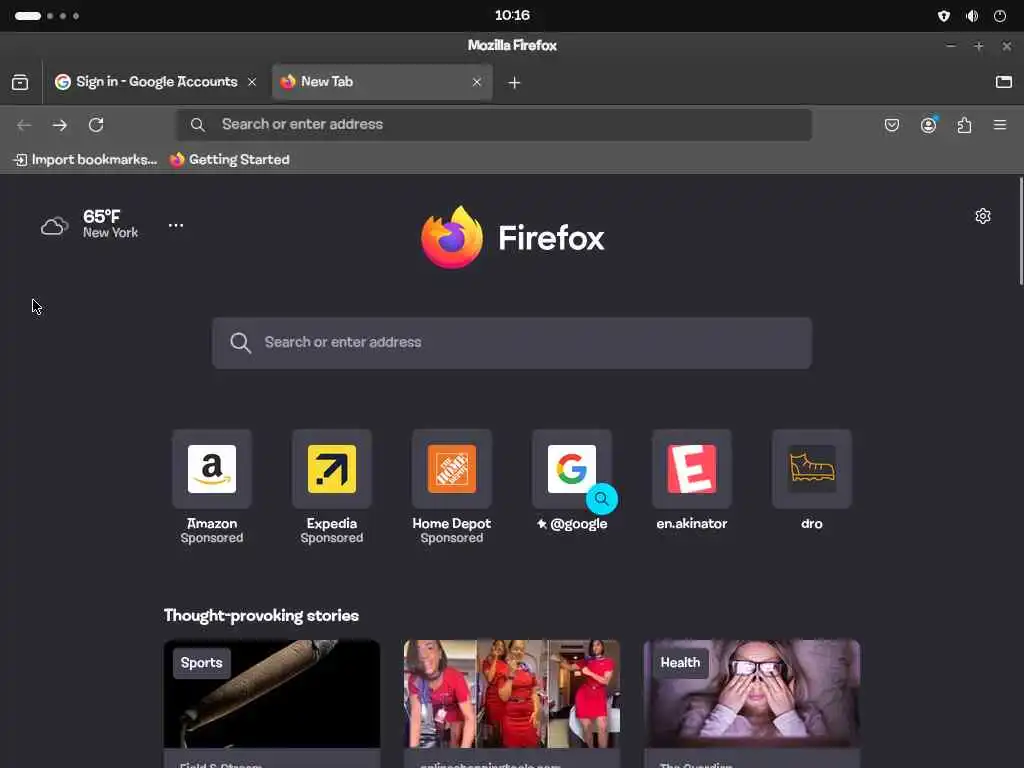Screen dimensions: 1024x768
Task: Open the Health story thumbnail
Action: [752, 694]
